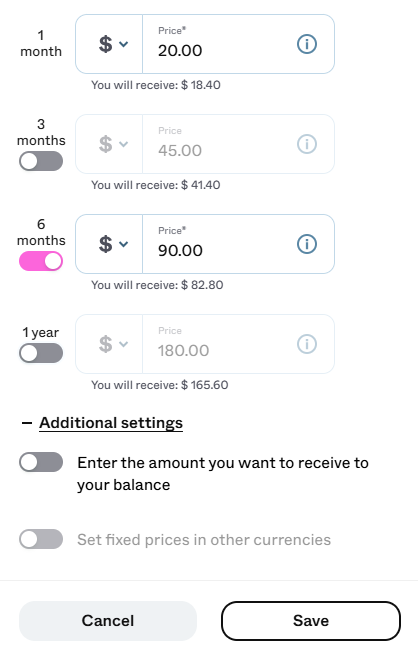The width and height of the screenshot is (418, 652).
Task: Toggle Set fixed prices in other currencies
Action: point(41,539)
